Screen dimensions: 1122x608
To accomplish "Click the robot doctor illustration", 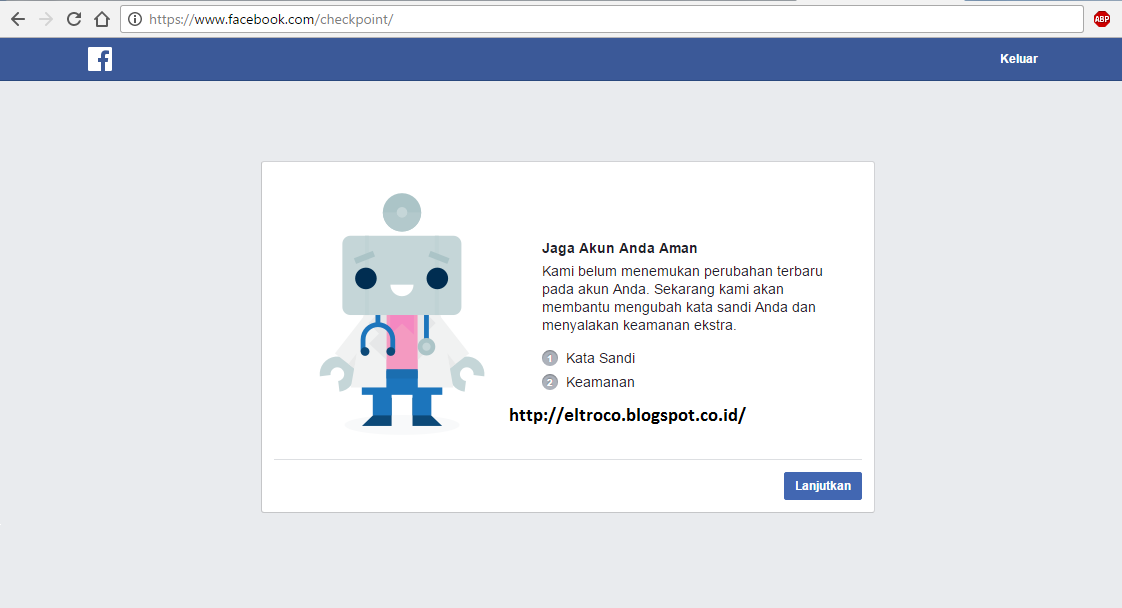I will (401, 311).
